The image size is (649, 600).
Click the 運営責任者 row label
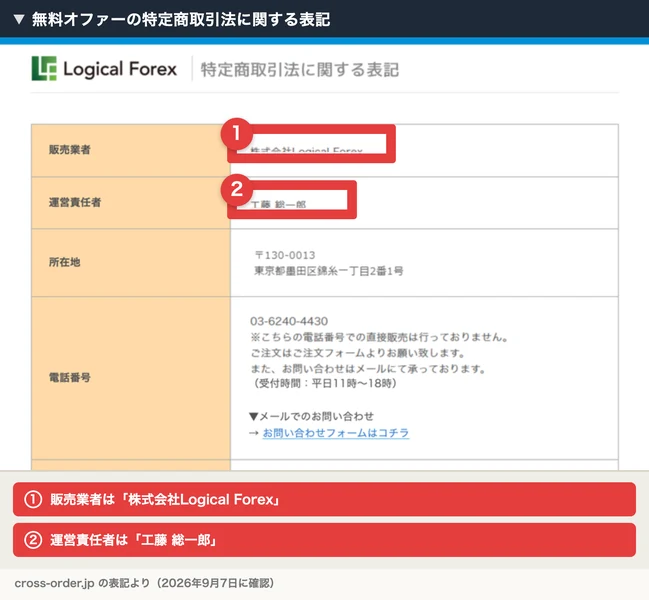point(75,202)
